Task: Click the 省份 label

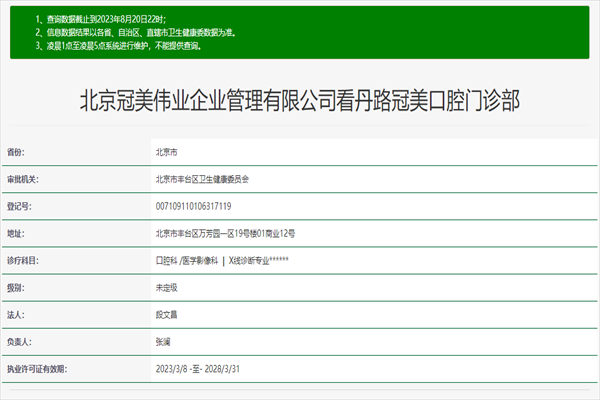Action: pyautogui.click(x=16, y=152)
